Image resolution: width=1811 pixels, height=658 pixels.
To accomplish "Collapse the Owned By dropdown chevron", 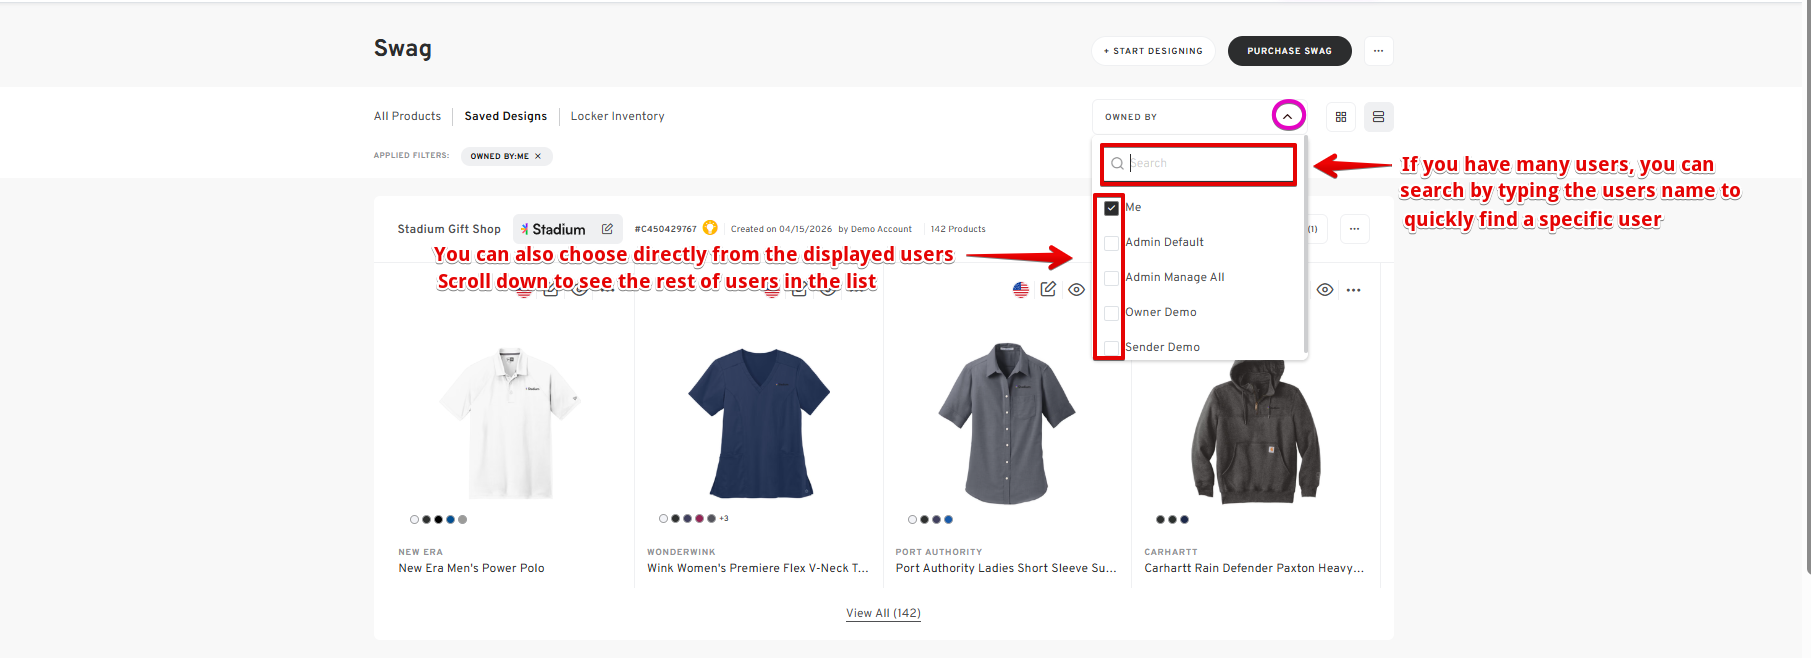I will 1288,117.
